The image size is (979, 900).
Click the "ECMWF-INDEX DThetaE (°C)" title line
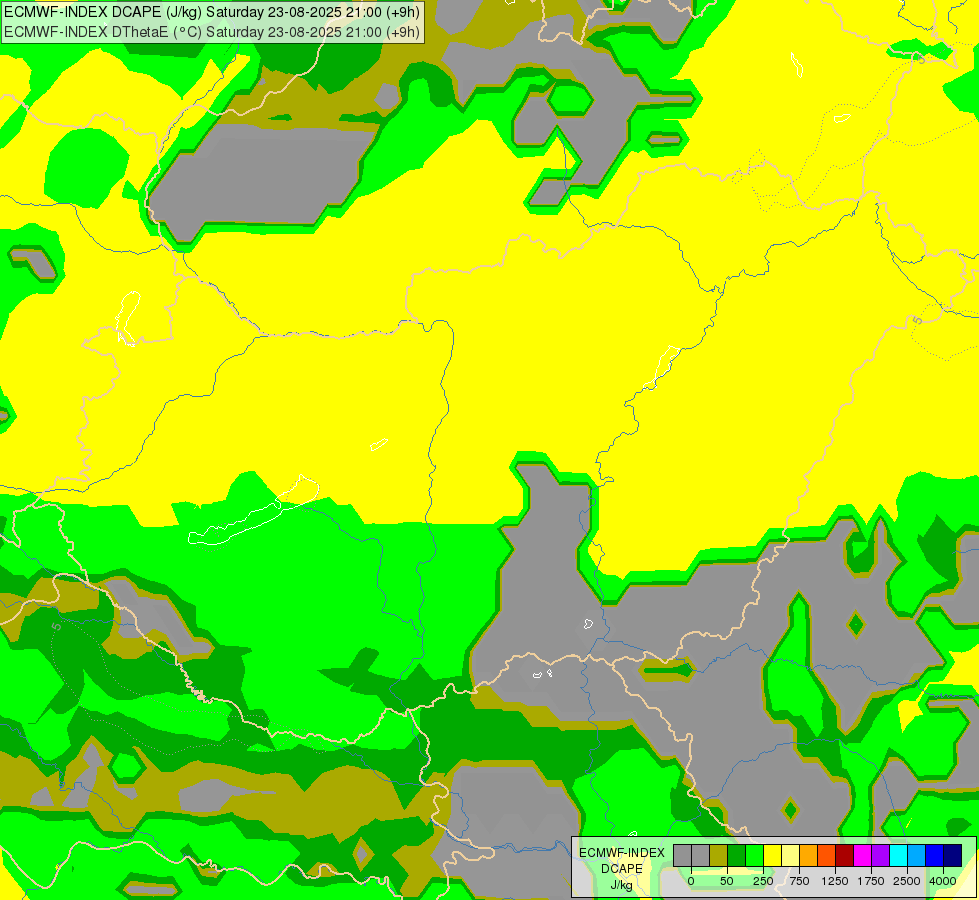(x=212, y=32)
